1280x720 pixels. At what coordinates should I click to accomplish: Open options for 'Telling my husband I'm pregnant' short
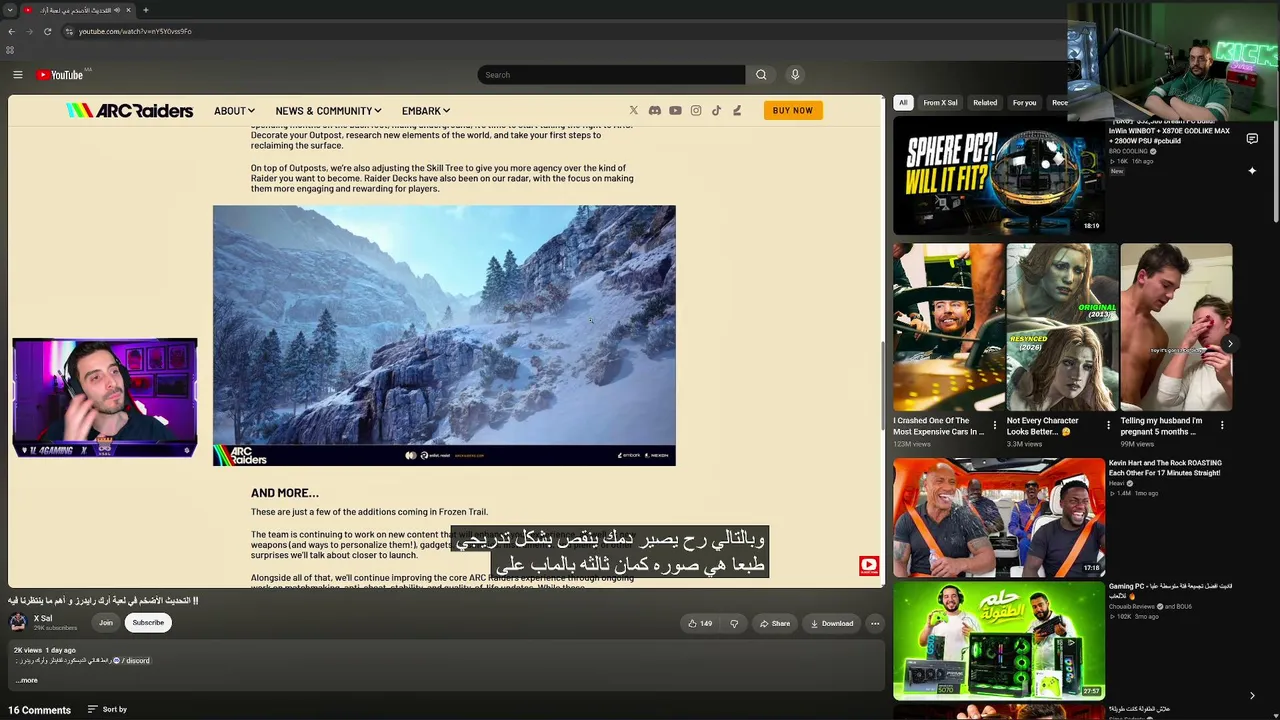tap(1222, 425)
